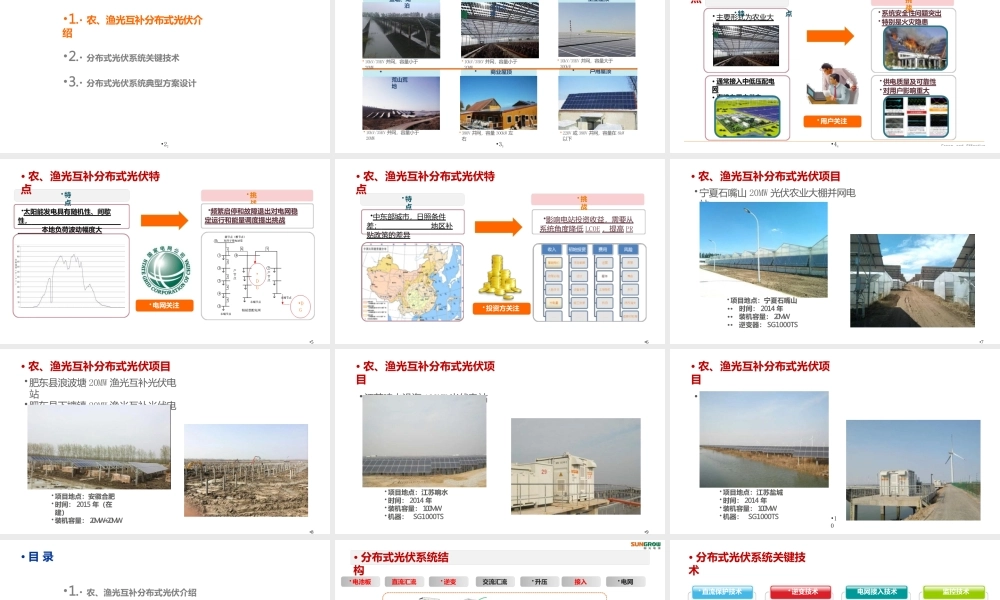Click the teal '电网接入技术' box
Screen dimensions: 1000x600
pyautogui.click(x=877, y=592)
